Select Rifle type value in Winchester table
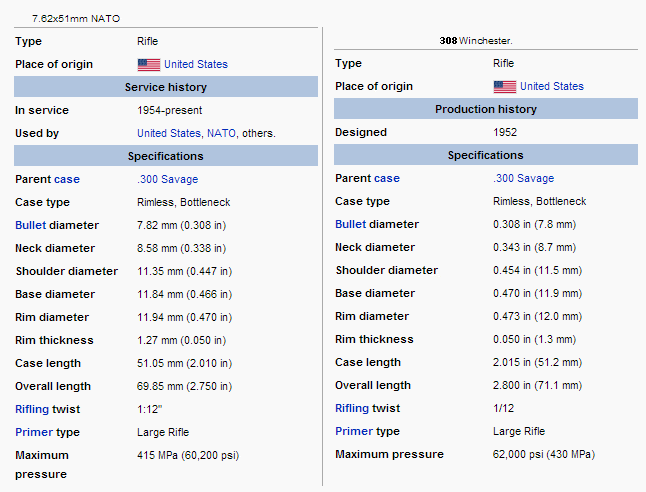 tap(503, 63)
